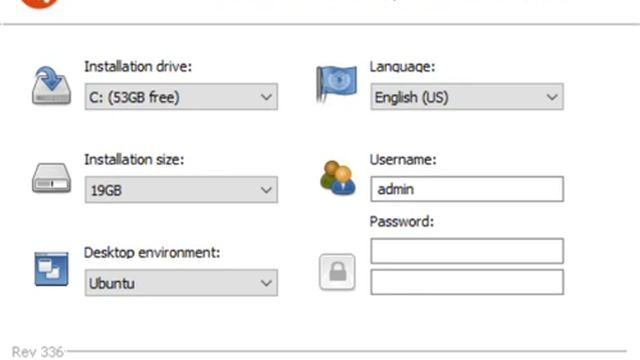Click the hard disk installation size icon
Screen dimensions: 640x360
[x=51, y=178]
